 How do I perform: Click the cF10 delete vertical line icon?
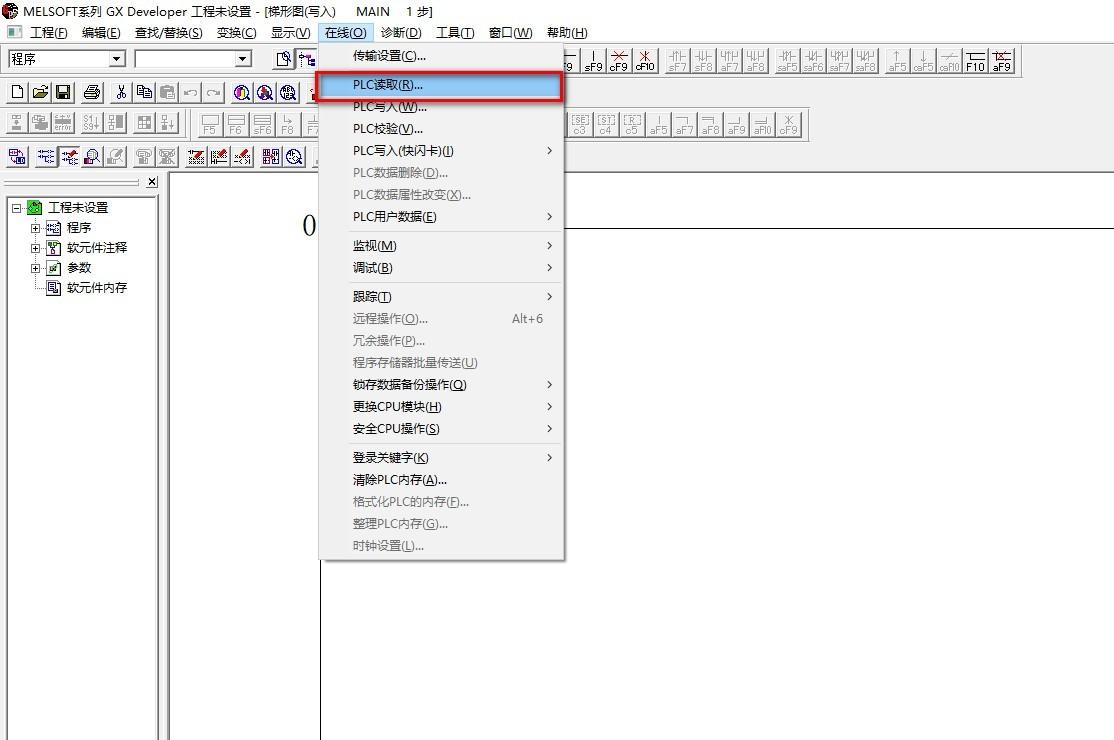[645, 61]
